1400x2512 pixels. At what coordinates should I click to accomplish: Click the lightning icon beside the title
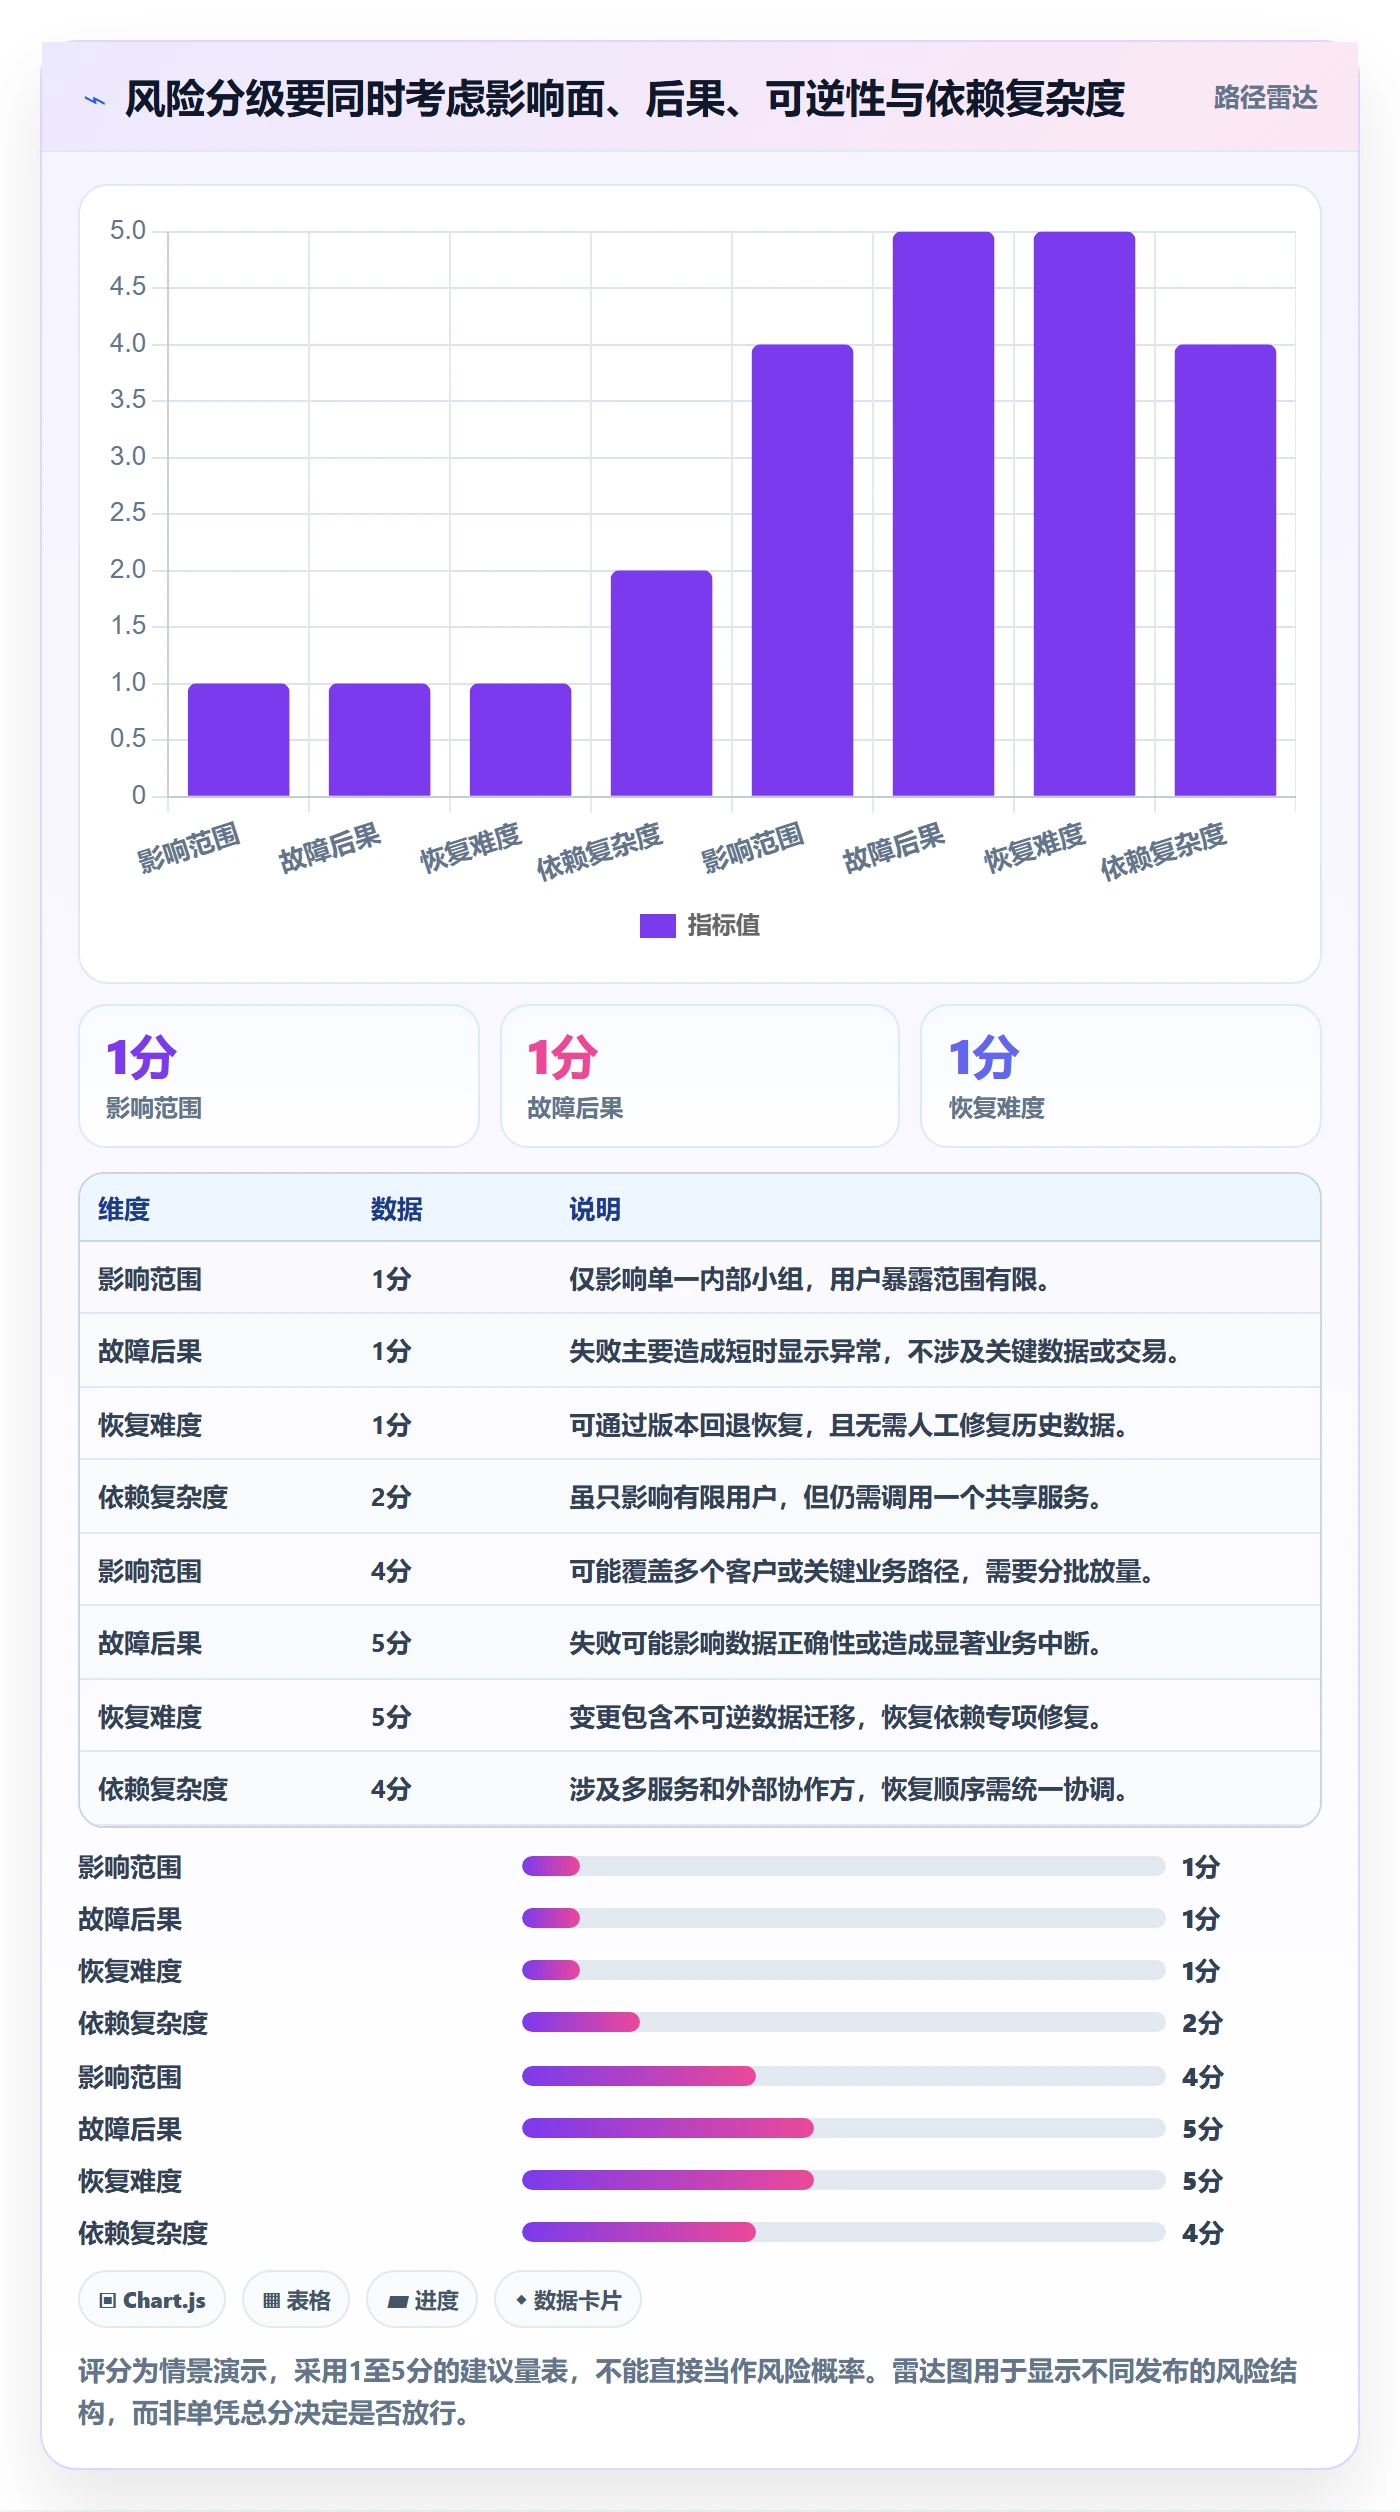point(95,100)
